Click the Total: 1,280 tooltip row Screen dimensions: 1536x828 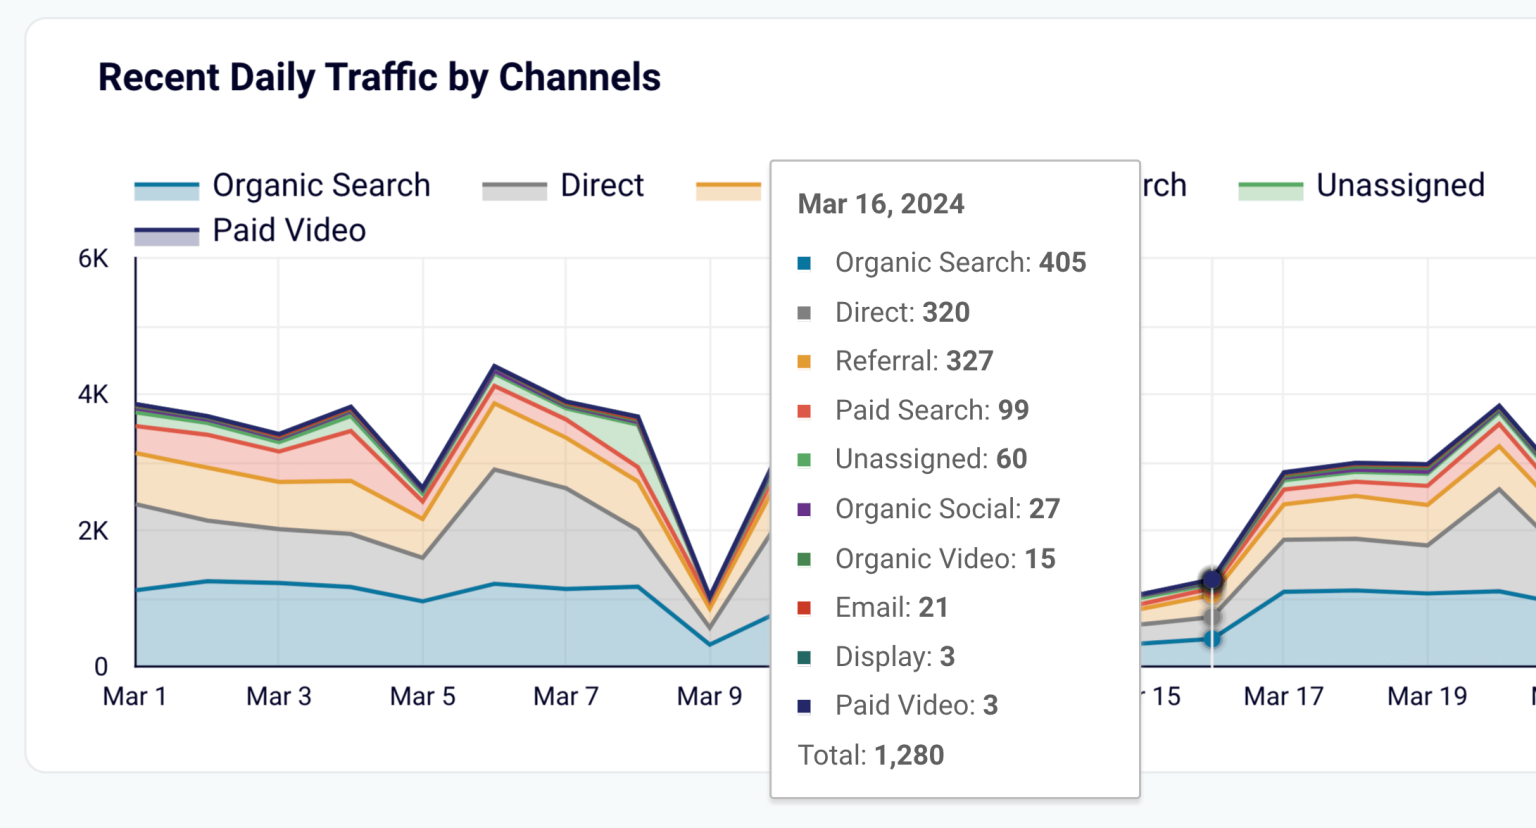(870, 755)
